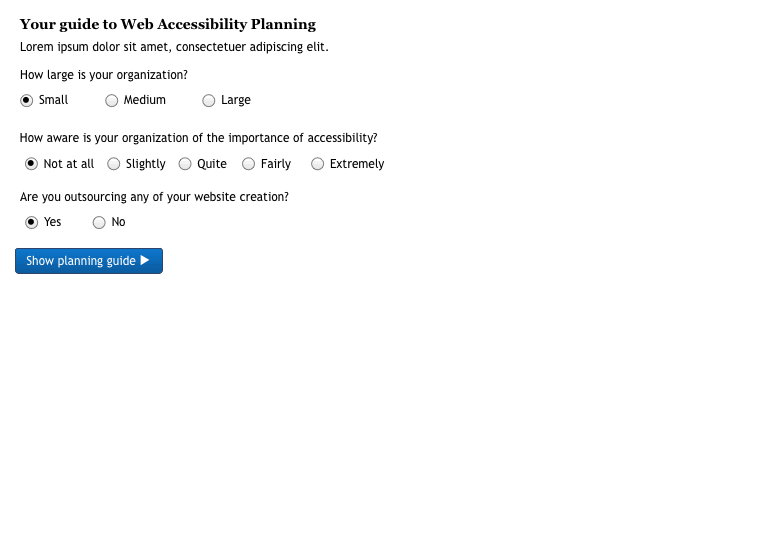The width and height of the screenshot is (782, 559).
Task: Click the arrow icon on the planning guide button
Action: pyautogui.click(x=145, y=260)
